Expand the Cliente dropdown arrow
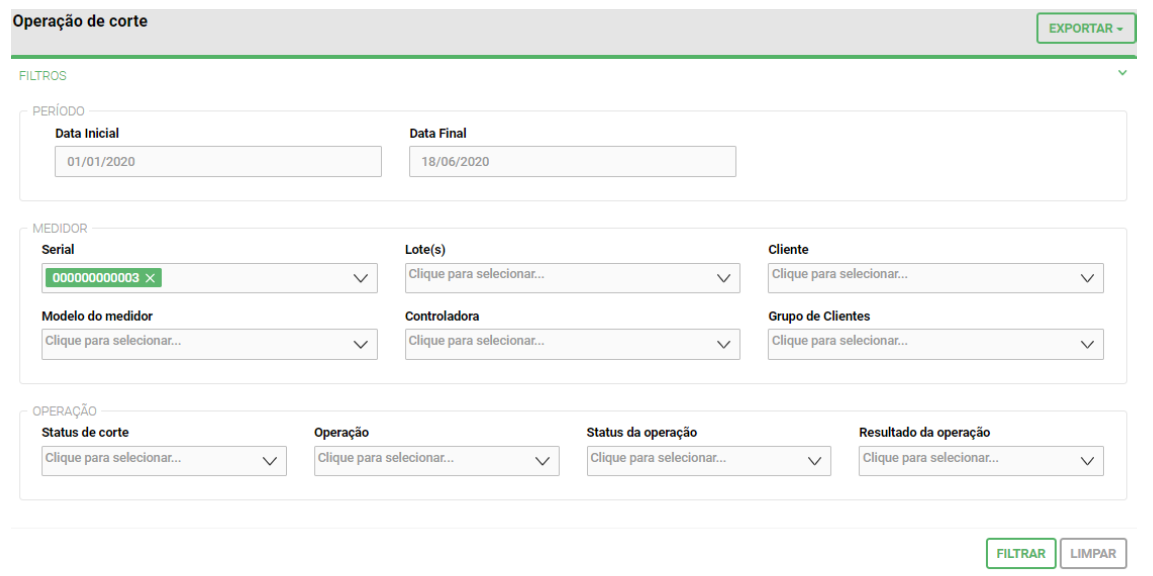The height and width of the screenshot is (576, 1153). [1087, 279]
